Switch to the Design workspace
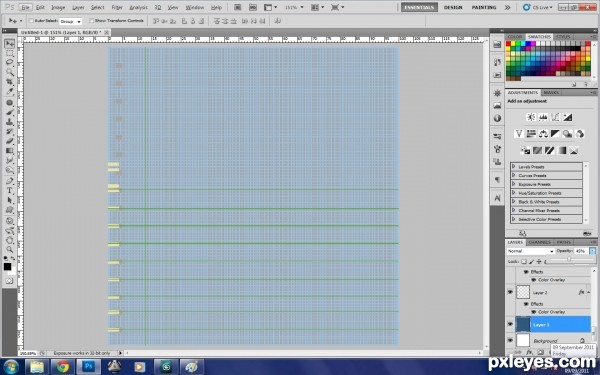This screenshot has width=600, height=375. pos(453,7)
